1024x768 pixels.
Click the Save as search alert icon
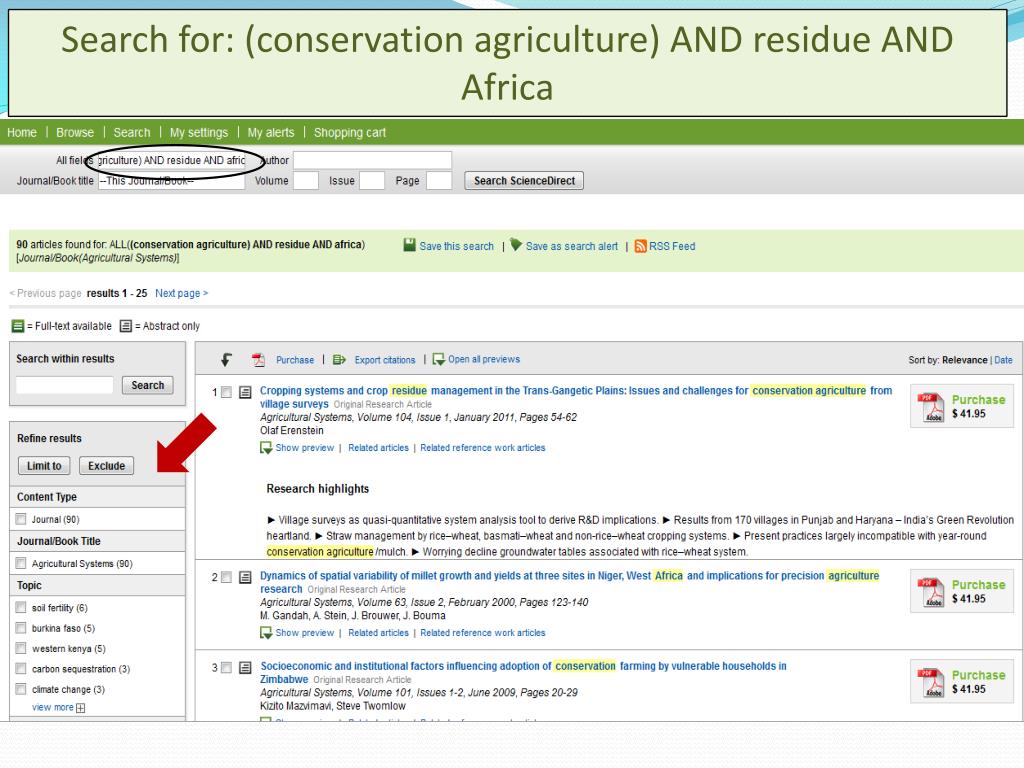pyautogui.click(x=516, y=245)
